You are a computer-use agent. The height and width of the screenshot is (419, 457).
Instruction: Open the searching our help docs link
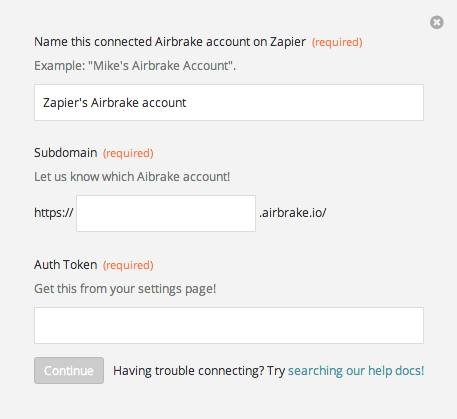pyautogui.click(x=356, y=371)
